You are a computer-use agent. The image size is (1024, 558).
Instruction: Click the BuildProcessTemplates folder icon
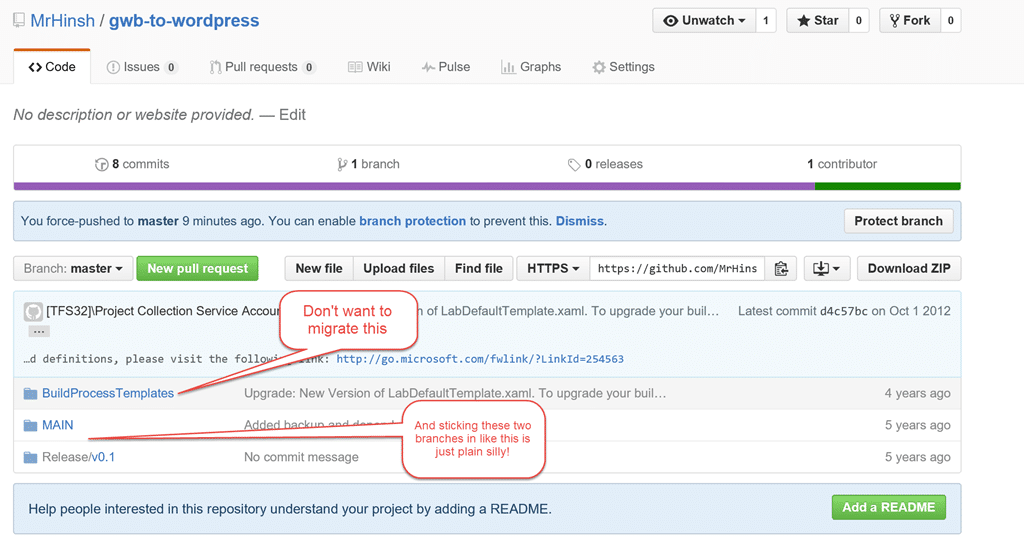pos(30,393)
